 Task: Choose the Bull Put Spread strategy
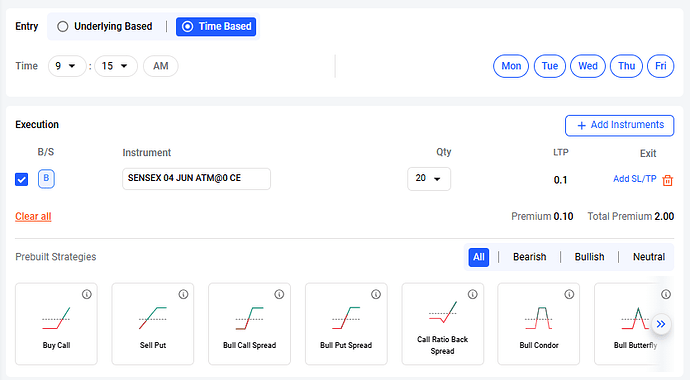pos(346,324)
